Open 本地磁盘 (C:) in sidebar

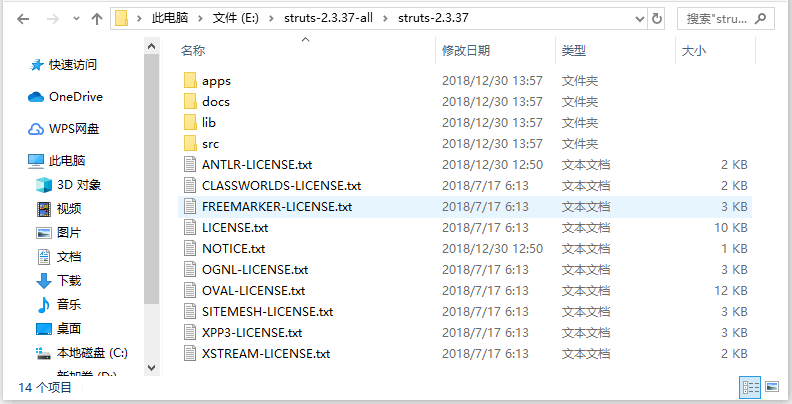pos(92,352)
